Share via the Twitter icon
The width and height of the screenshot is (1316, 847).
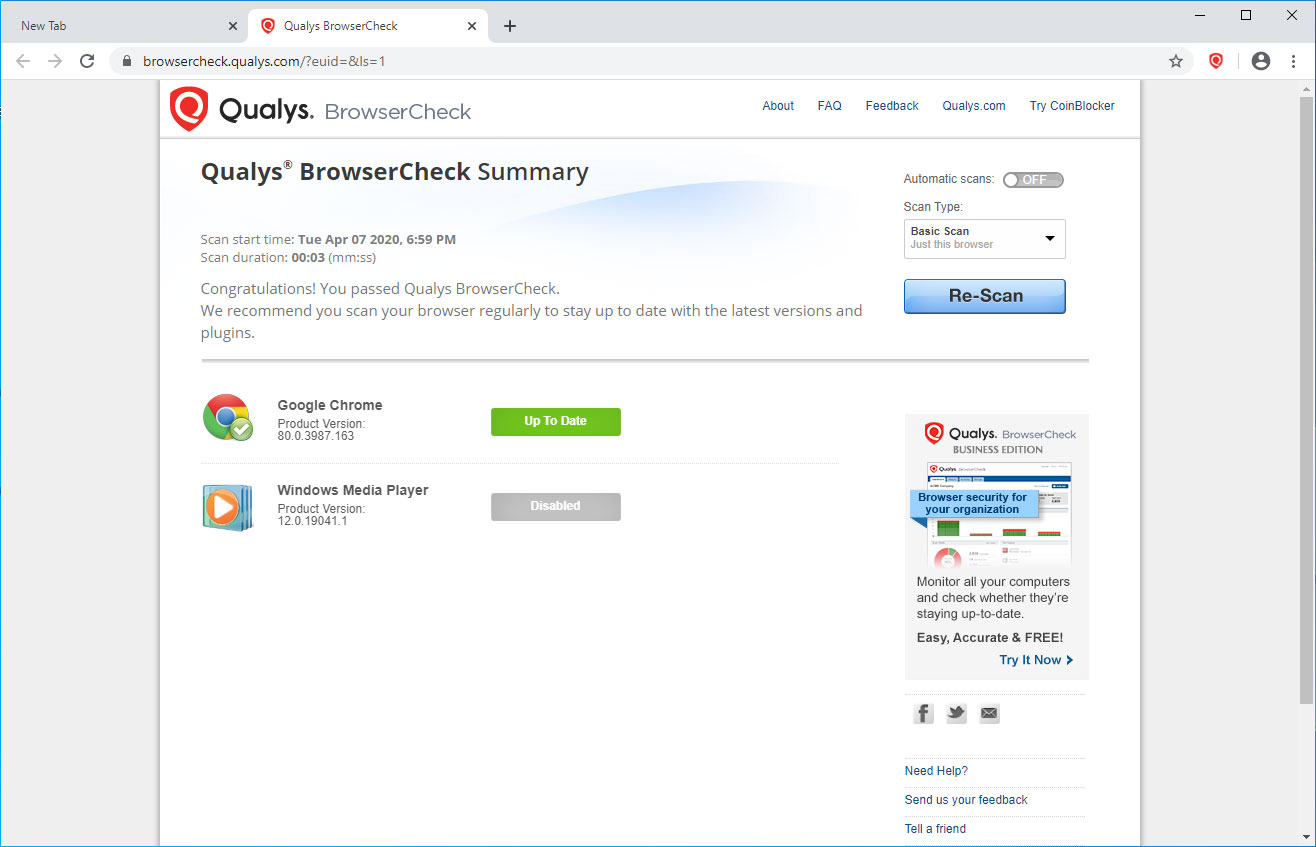956,713
